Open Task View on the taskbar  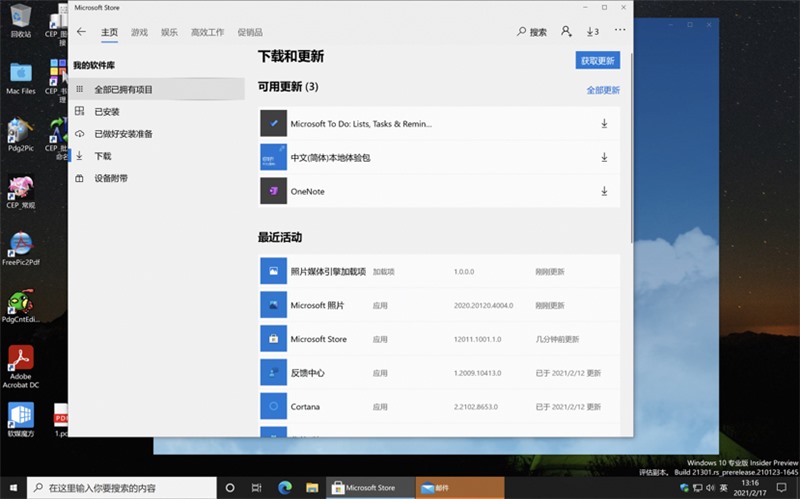point(257,488)
